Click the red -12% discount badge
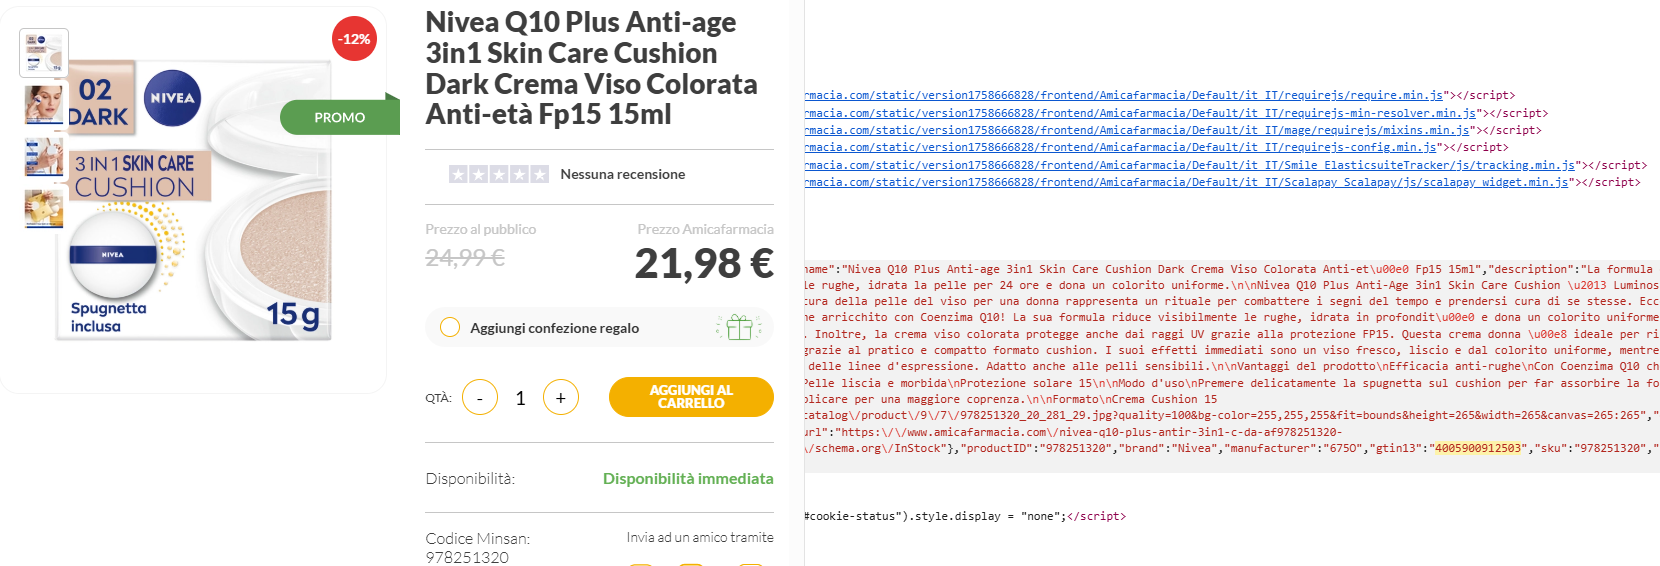1660x566 pixels. [x=354, y=39]
